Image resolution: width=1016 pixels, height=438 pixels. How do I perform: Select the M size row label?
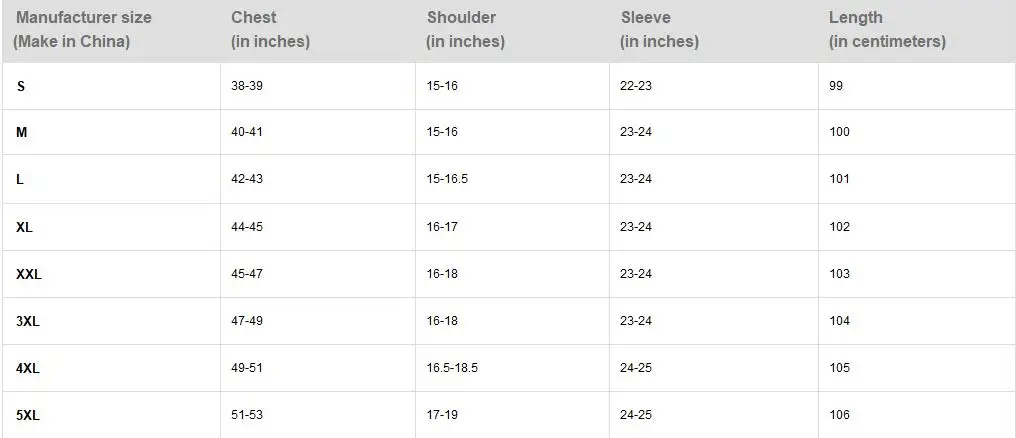pos(22,133)
